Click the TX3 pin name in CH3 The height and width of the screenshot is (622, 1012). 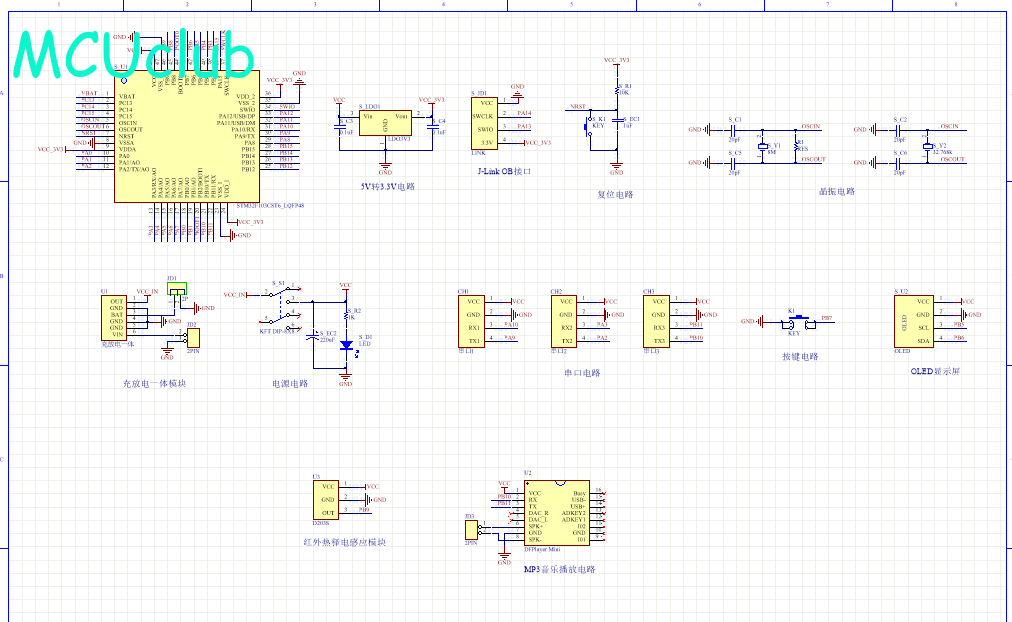point(660,341)
